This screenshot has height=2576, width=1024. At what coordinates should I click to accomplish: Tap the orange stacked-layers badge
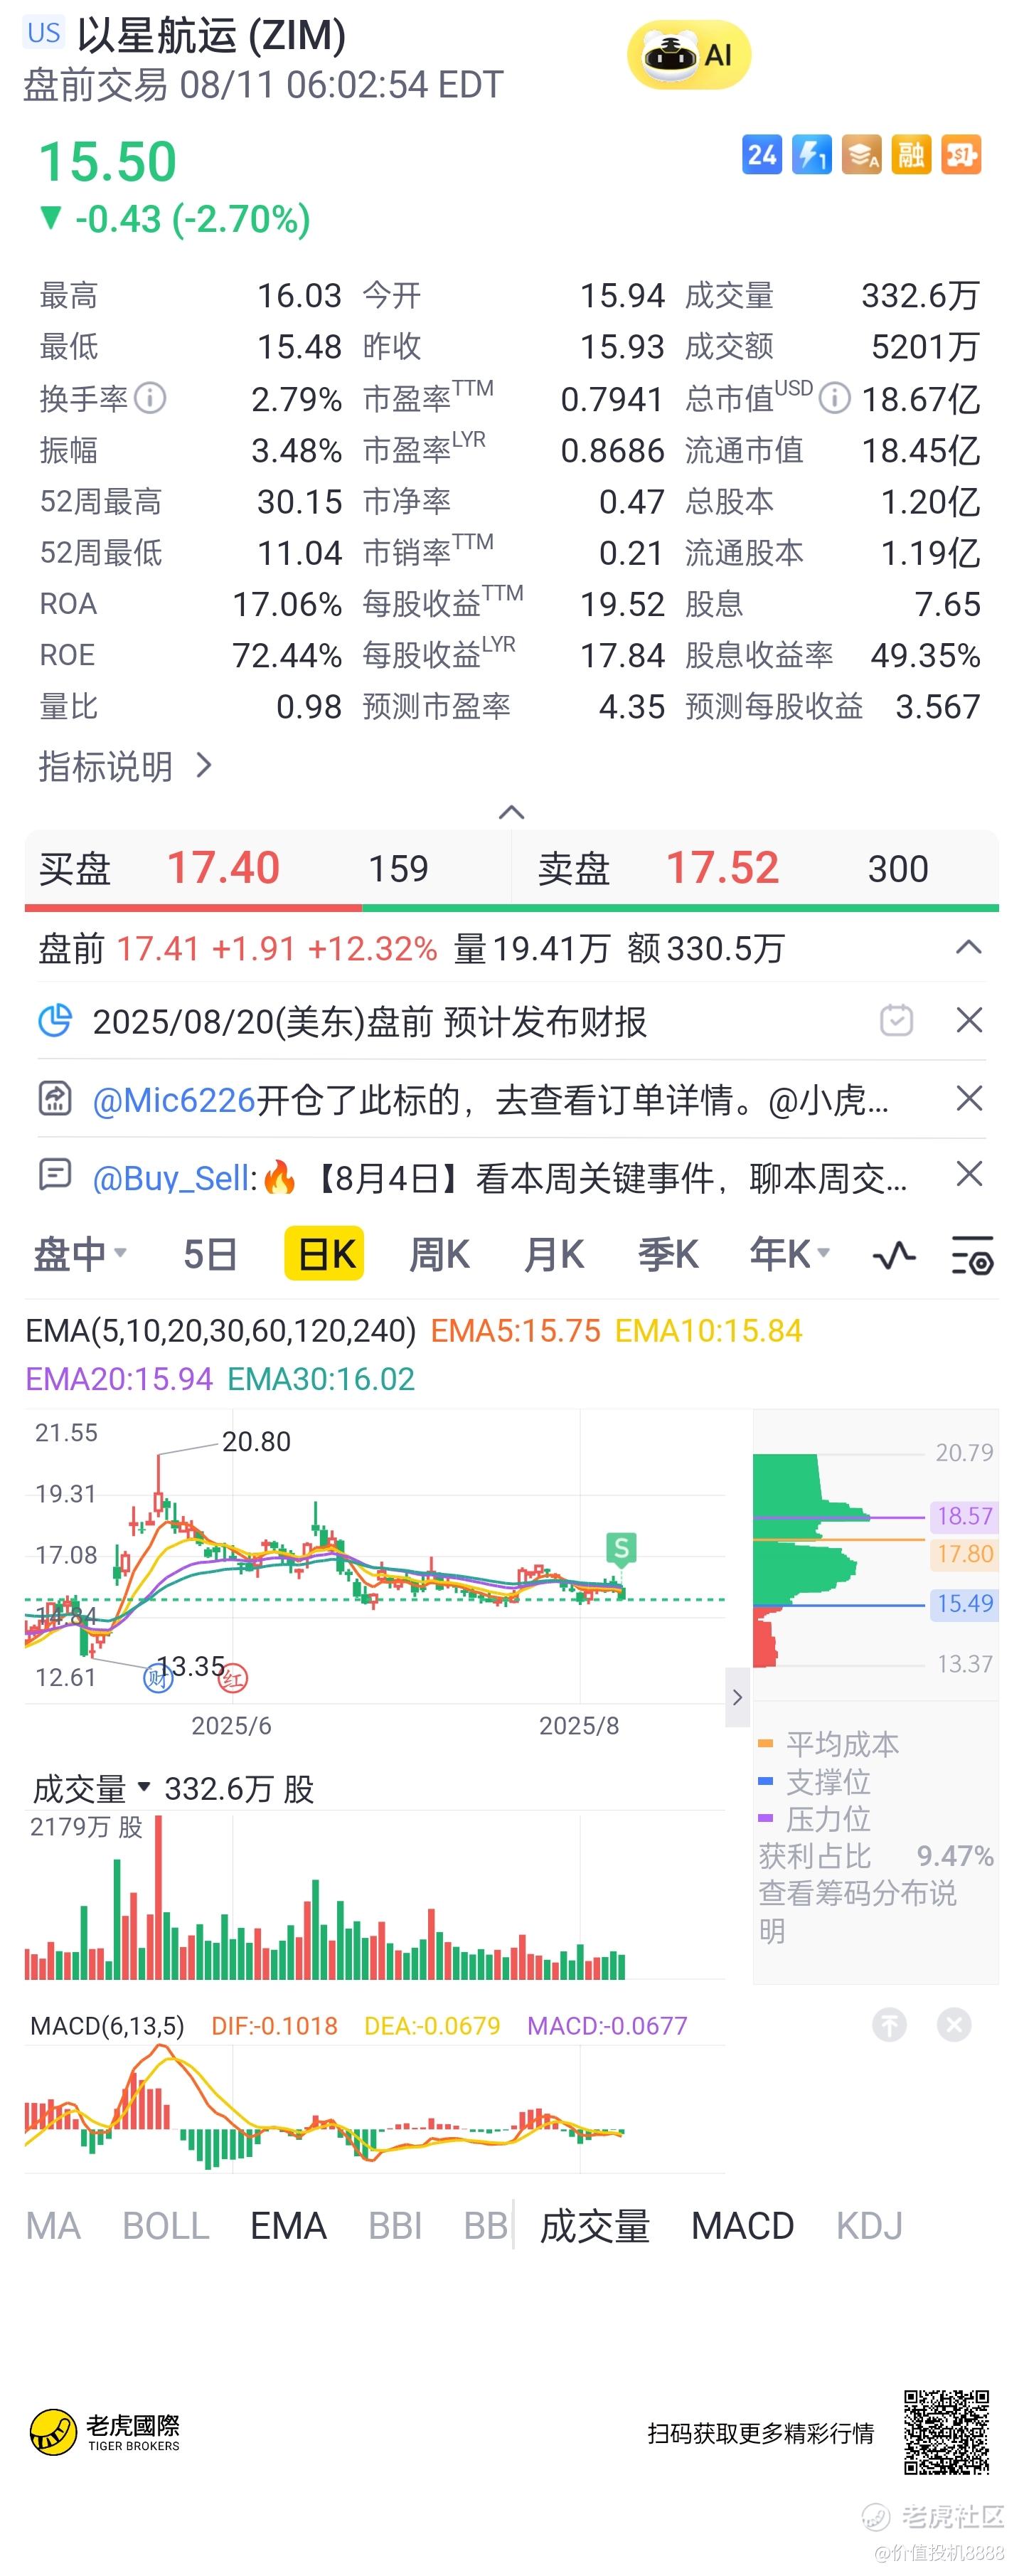pos(861,155)
